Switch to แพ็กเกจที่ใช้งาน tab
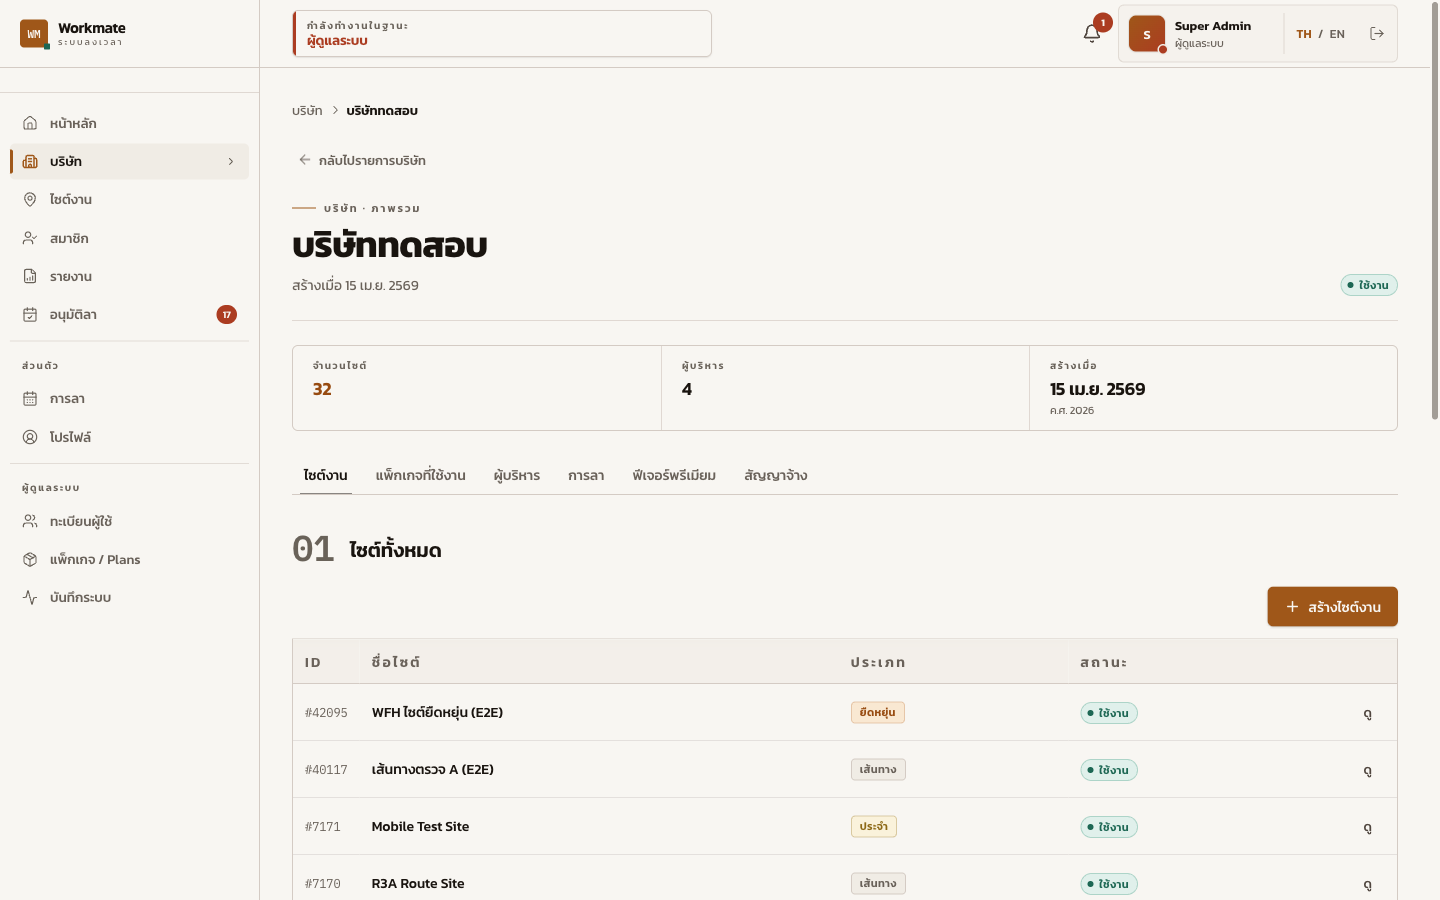This screenshot has width=1440, height=900. (421, 475)
